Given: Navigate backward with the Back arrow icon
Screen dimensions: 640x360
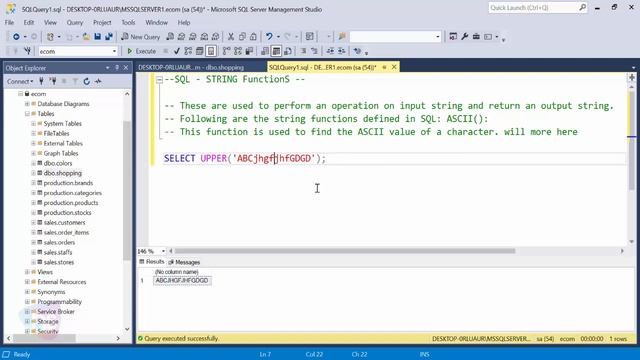Looking at the screenshot, I should point(16,37).
